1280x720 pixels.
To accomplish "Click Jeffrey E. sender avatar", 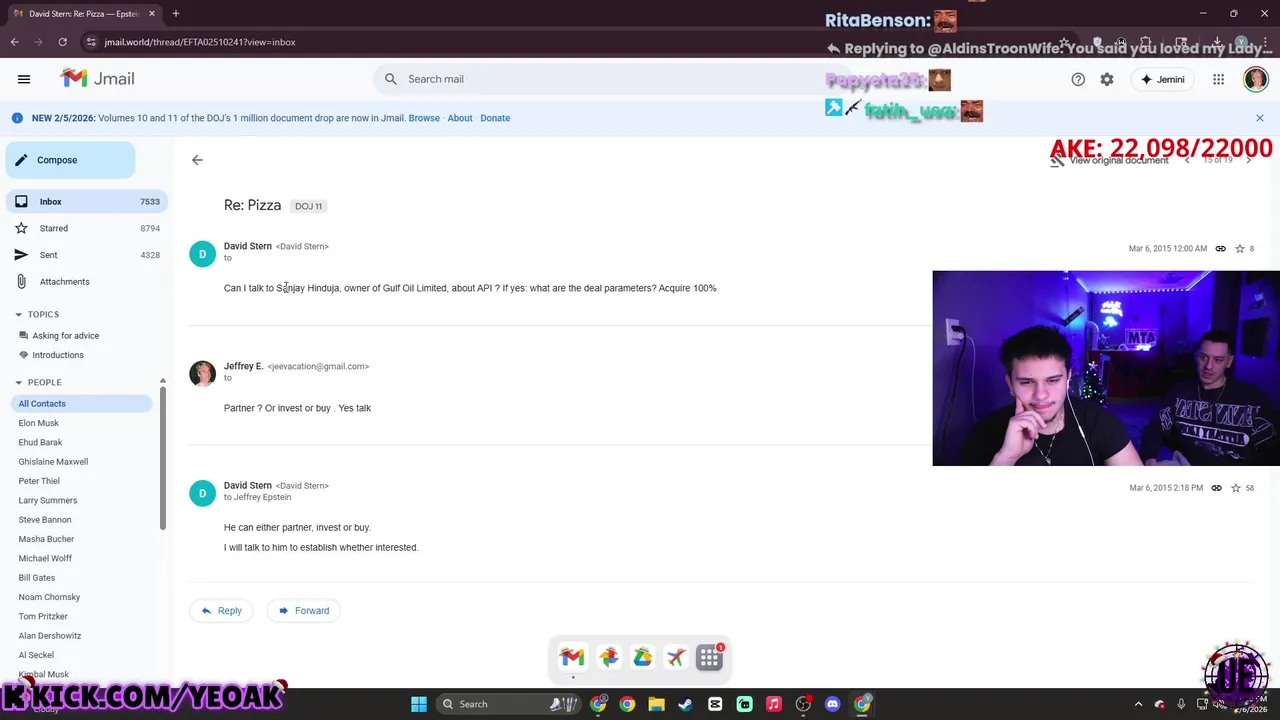I will (202, 373).
